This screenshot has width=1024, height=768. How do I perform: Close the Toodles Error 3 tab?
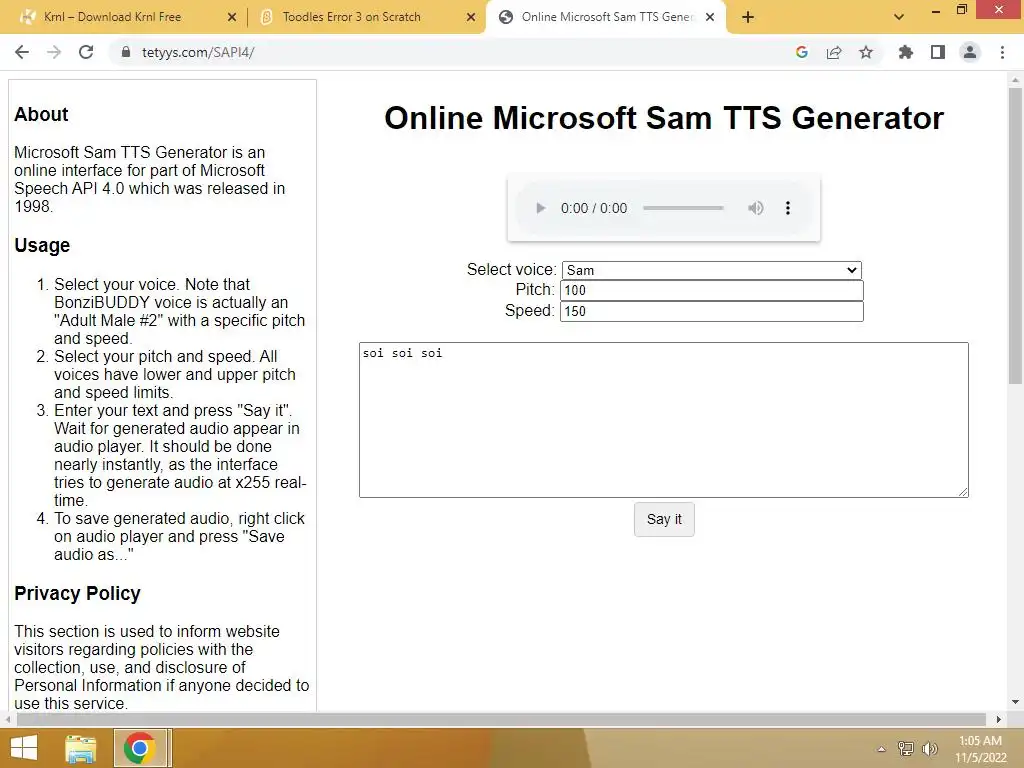pyautogui.click(x=471, y=17)
